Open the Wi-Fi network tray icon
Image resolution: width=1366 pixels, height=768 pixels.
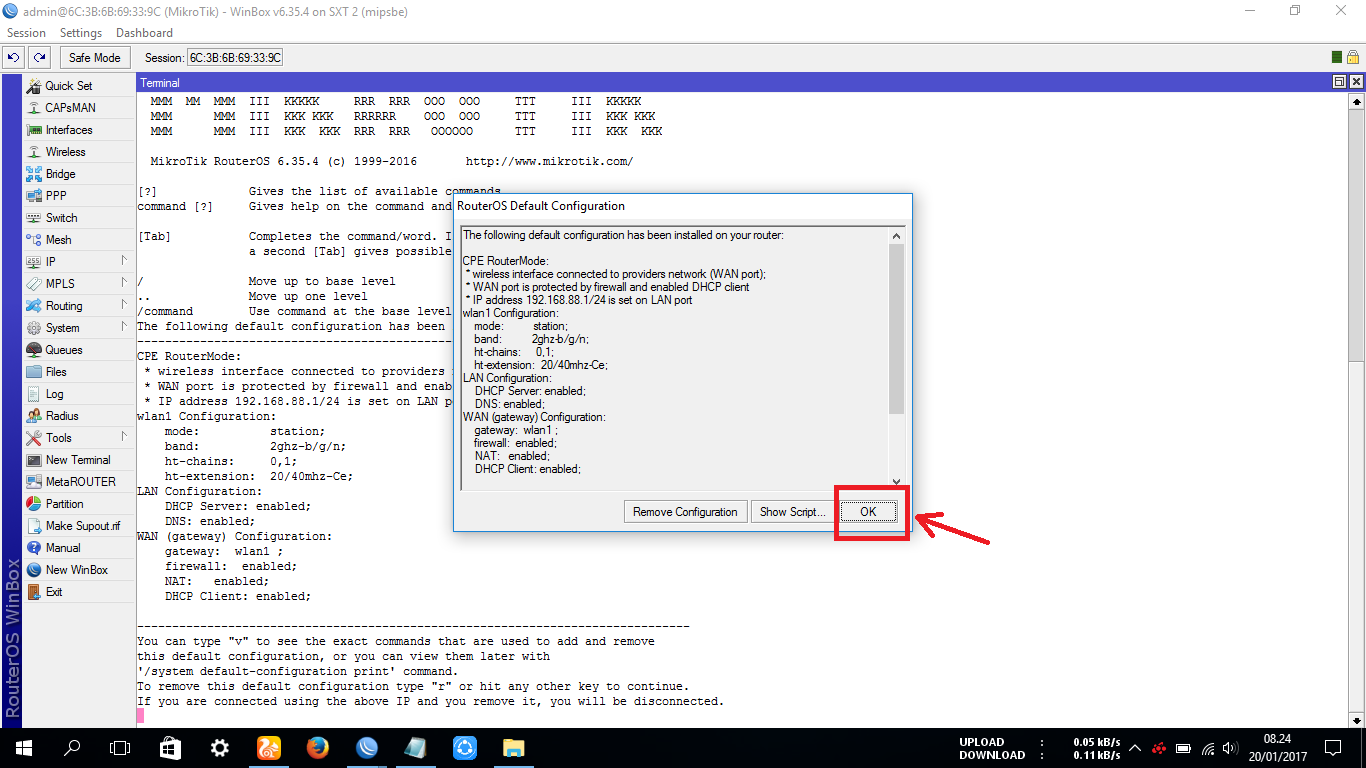point(1207,748)
